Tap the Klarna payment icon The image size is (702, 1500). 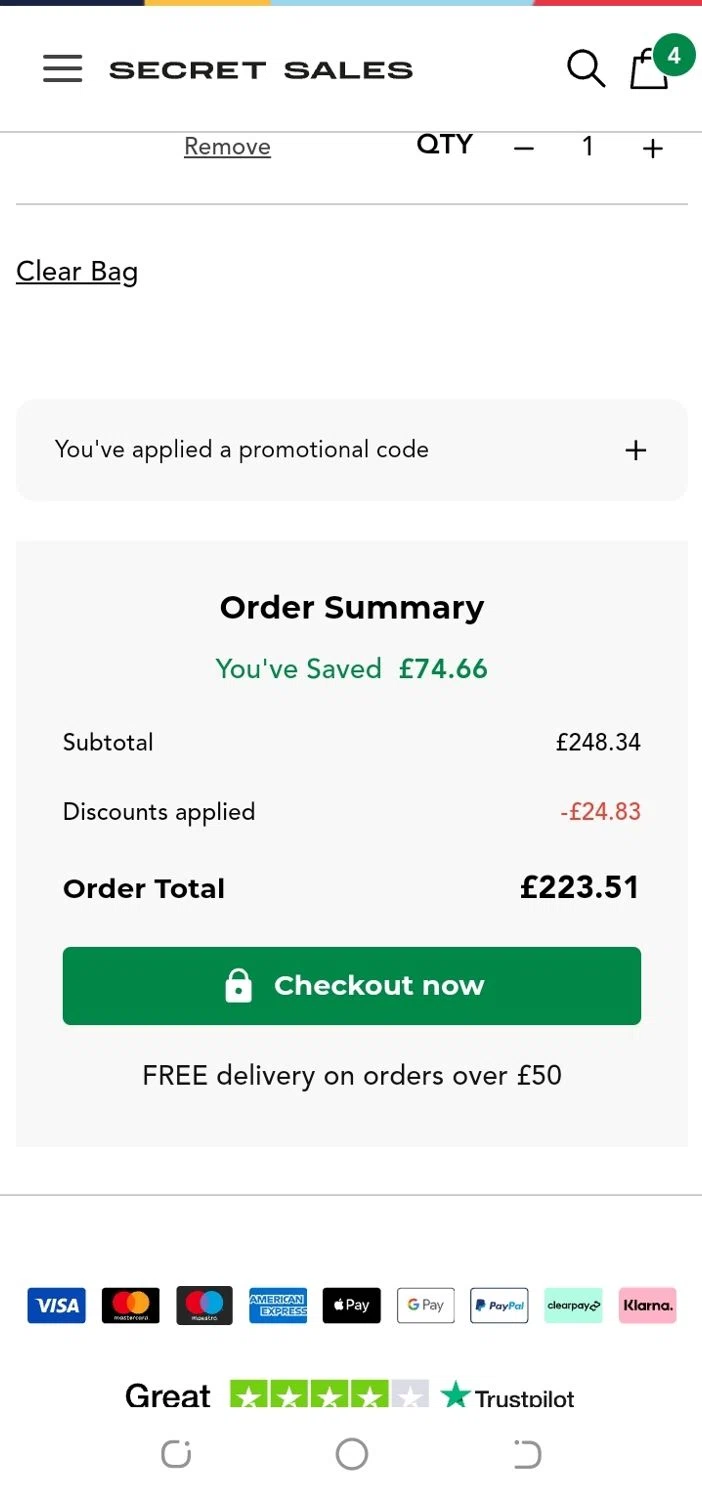[x=647, y=1305]
